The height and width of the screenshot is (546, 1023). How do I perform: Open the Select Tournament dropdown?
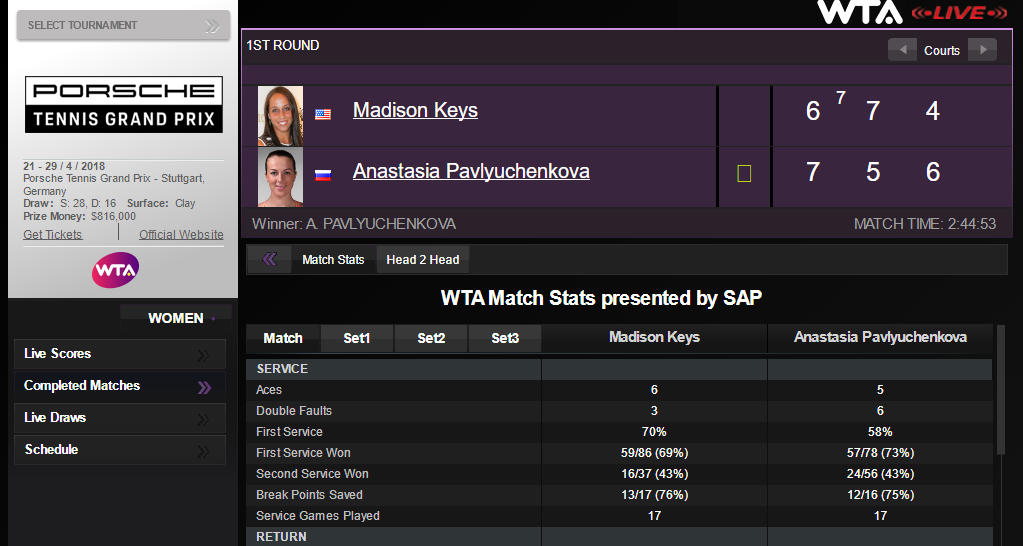123,25
